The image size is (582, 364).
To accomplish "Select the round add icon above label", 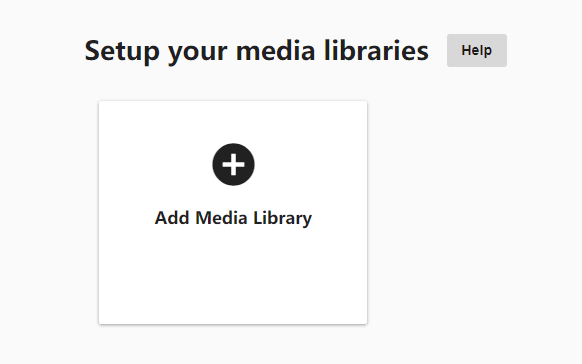I will point(233,164).
